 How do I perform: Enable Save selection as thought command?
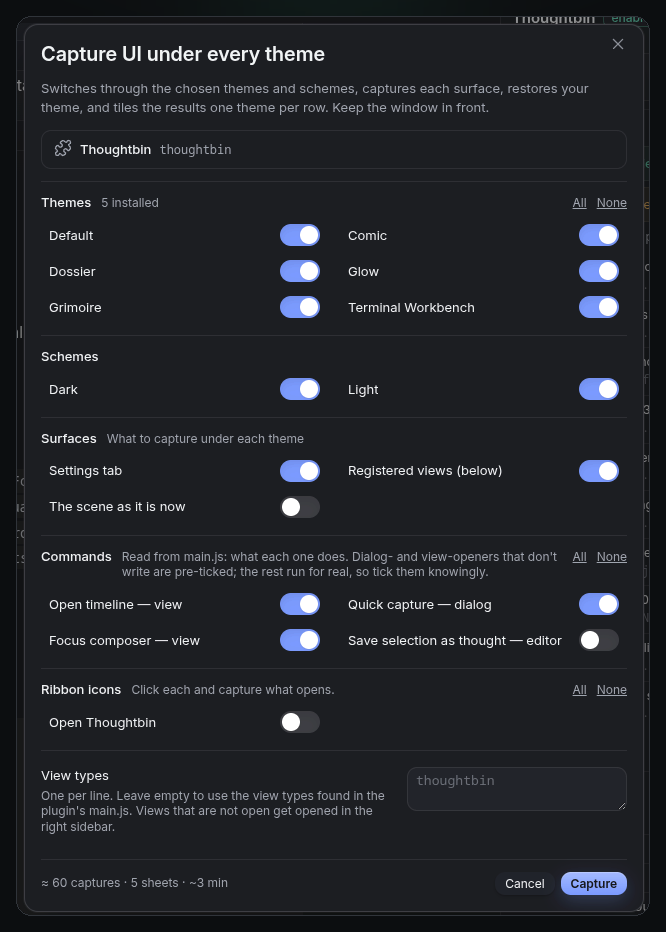[599, 640]
